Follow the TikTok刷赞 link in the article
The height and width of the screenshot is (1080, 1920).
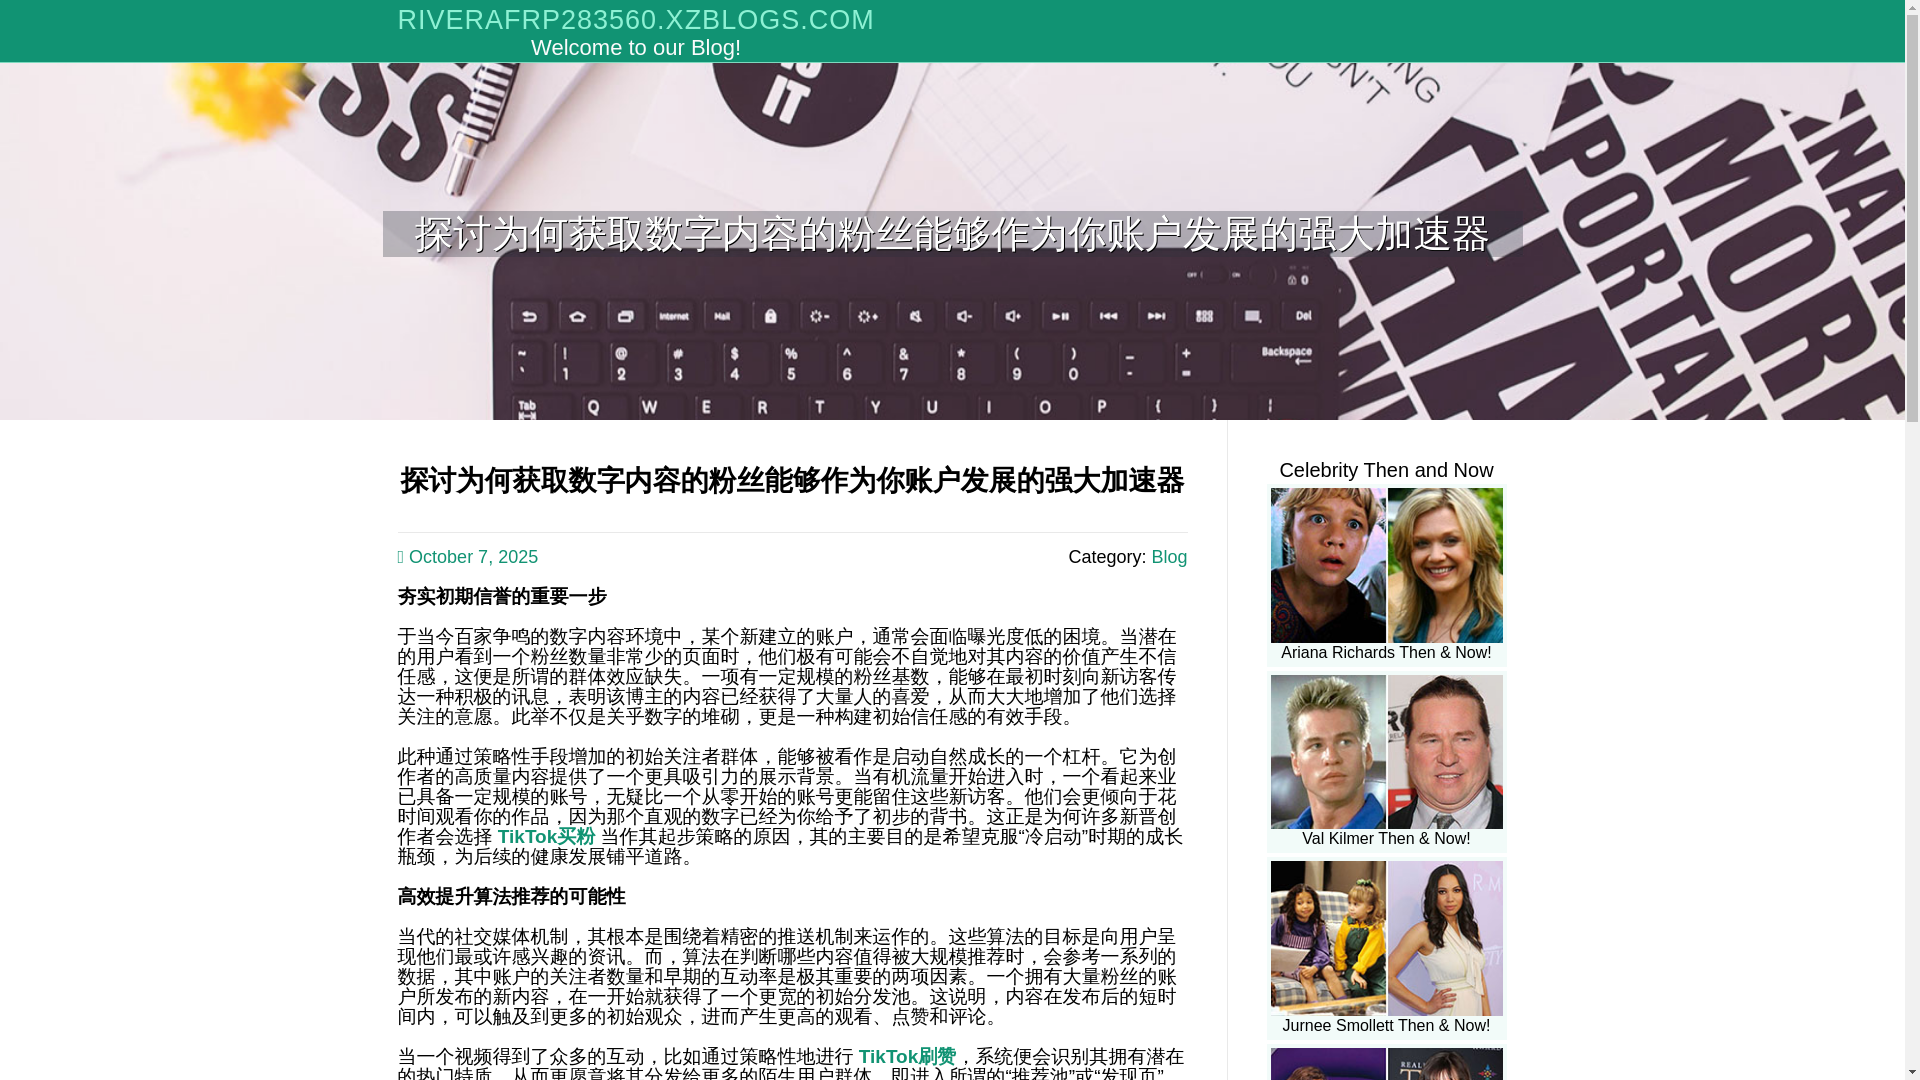[906, 1057]
